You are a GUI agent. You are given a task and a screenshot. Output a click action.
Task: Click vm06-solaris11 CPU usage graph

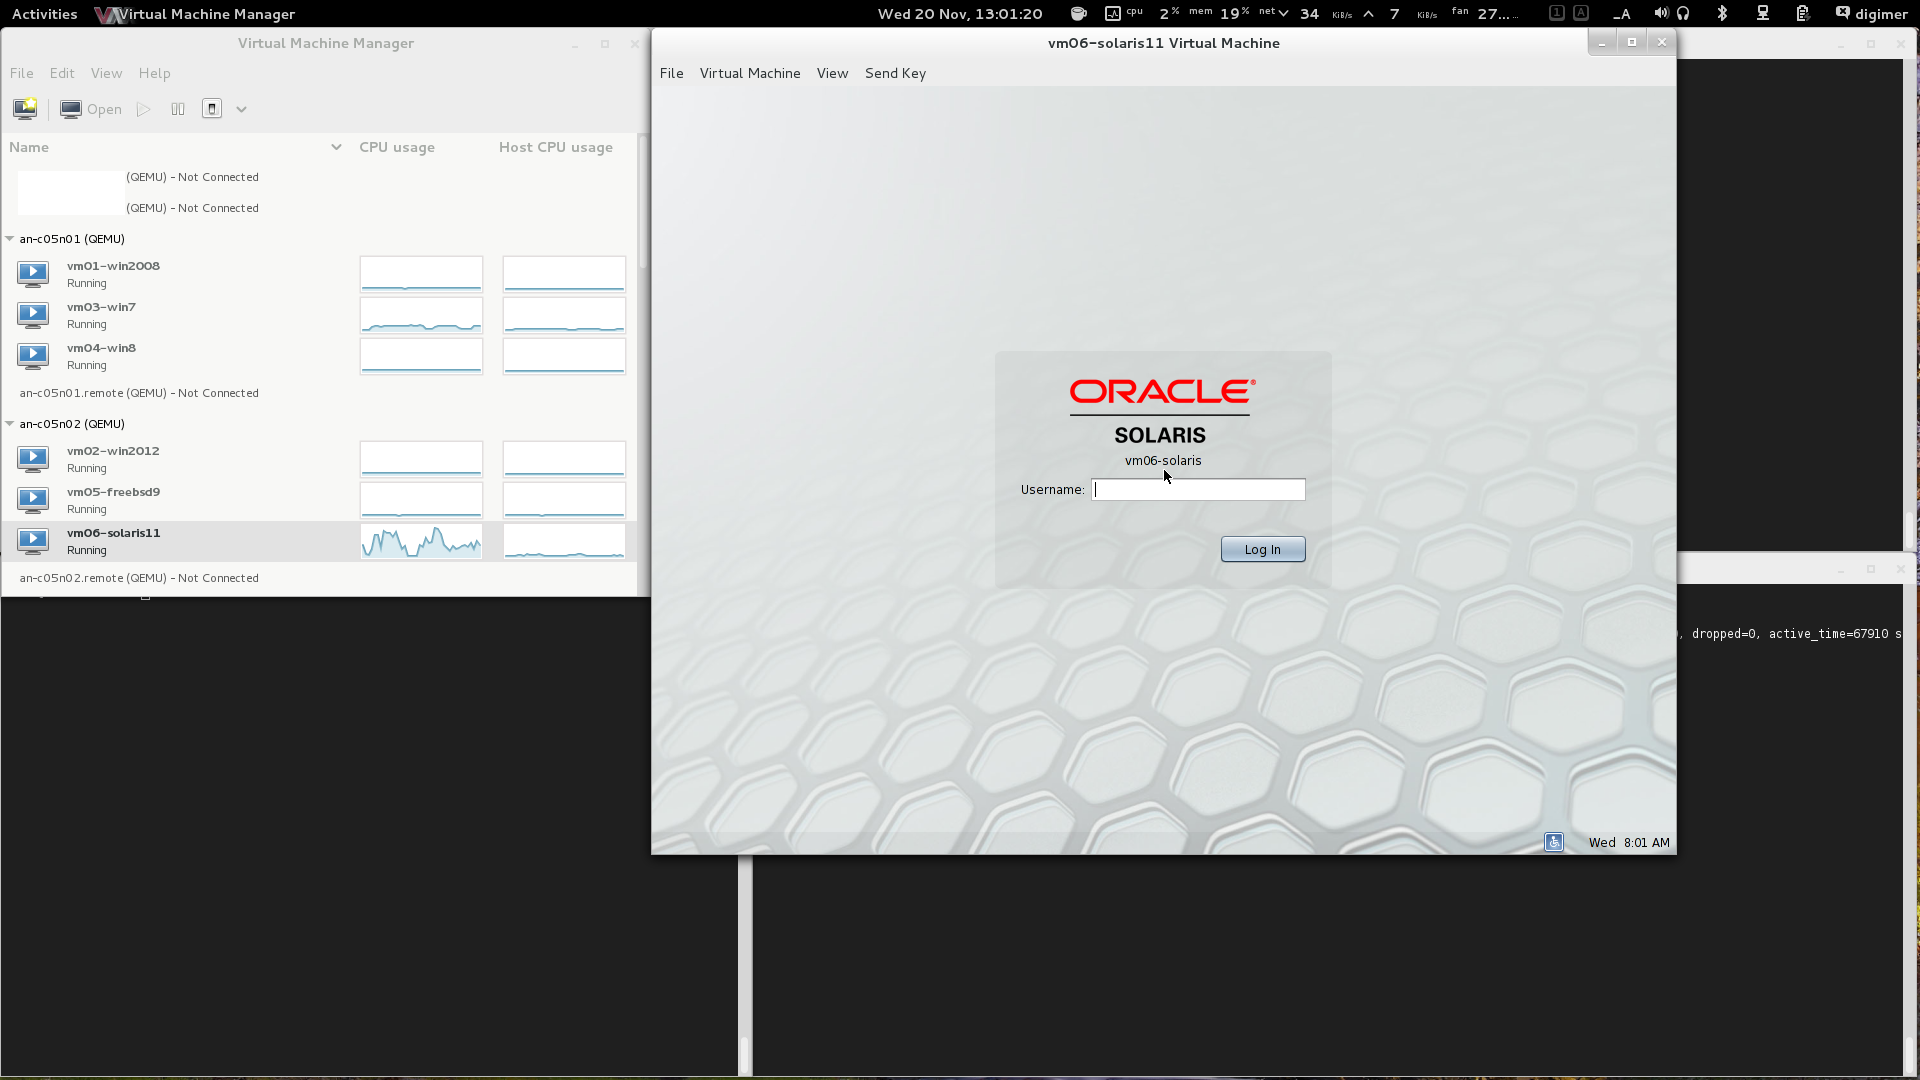421,541
